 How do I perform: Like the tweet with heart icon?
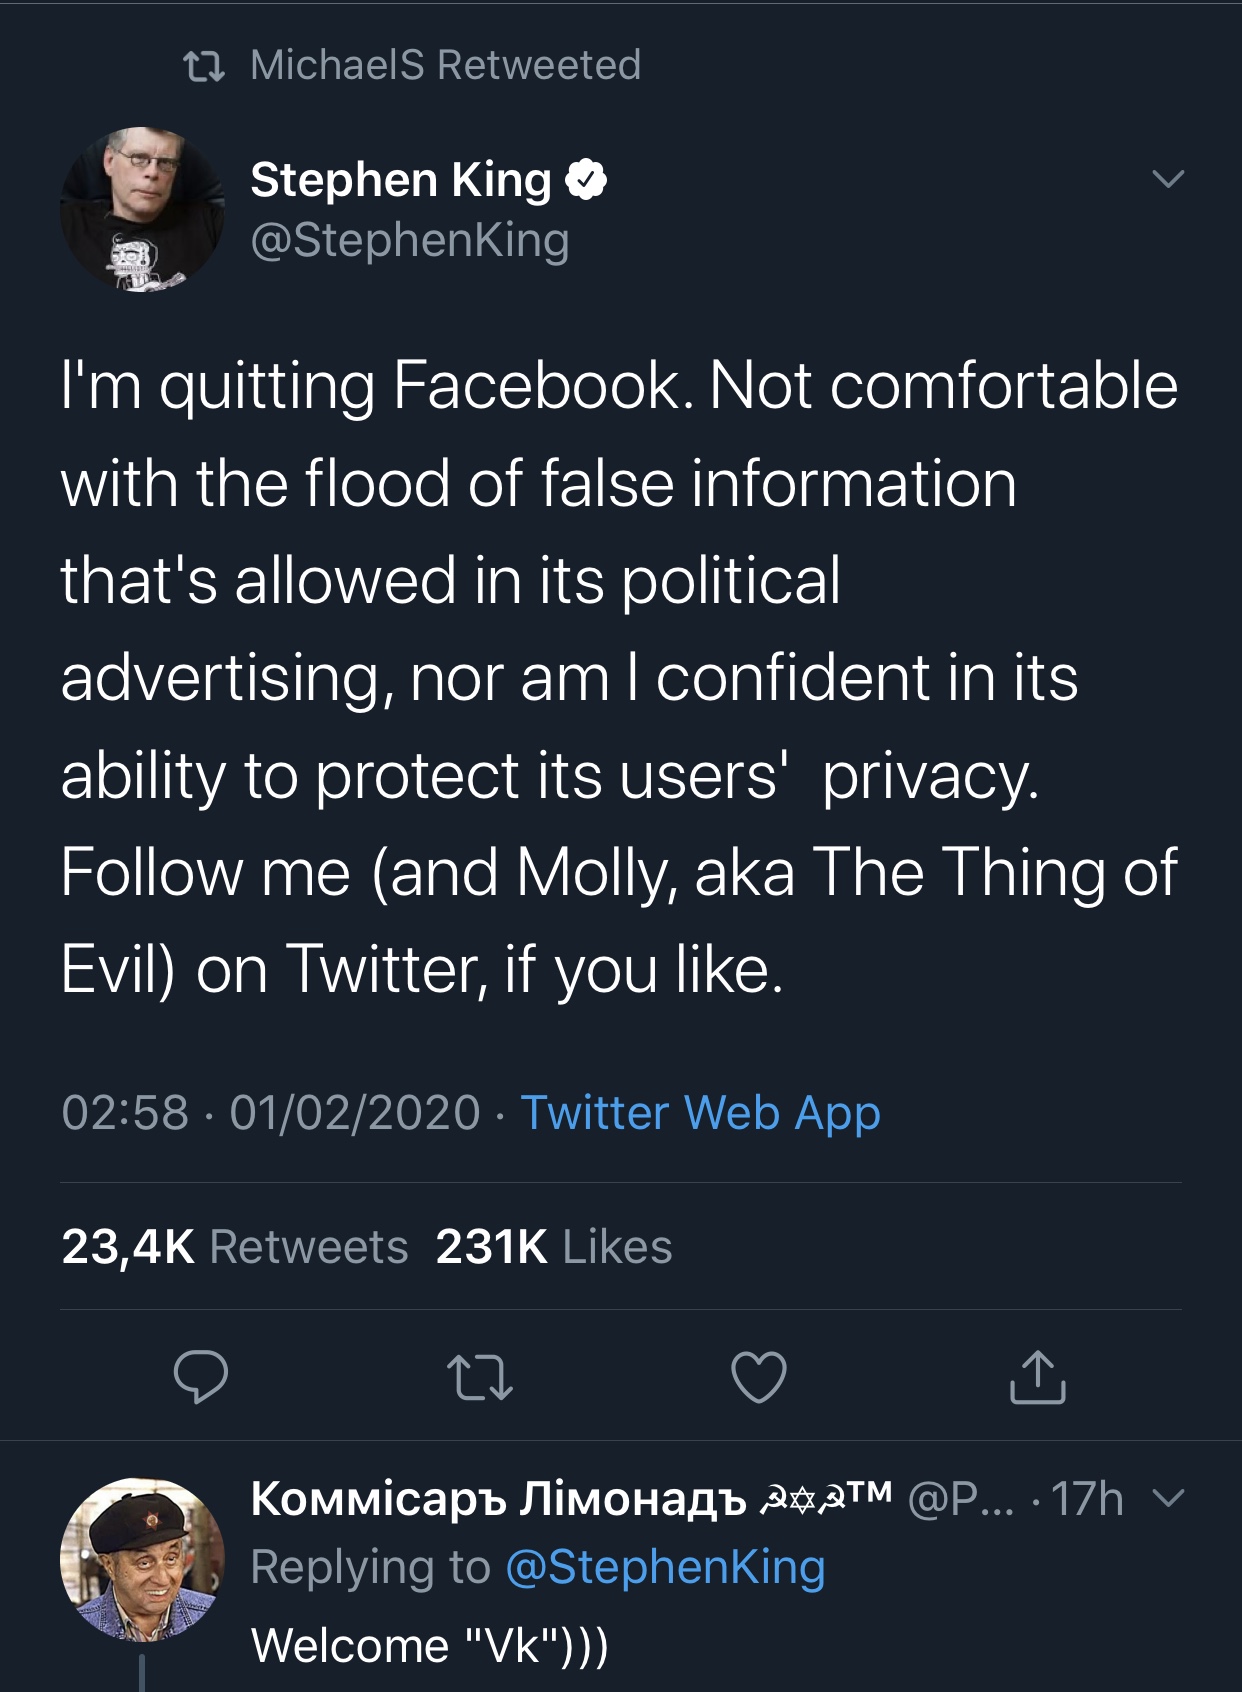coord(759,1377)
